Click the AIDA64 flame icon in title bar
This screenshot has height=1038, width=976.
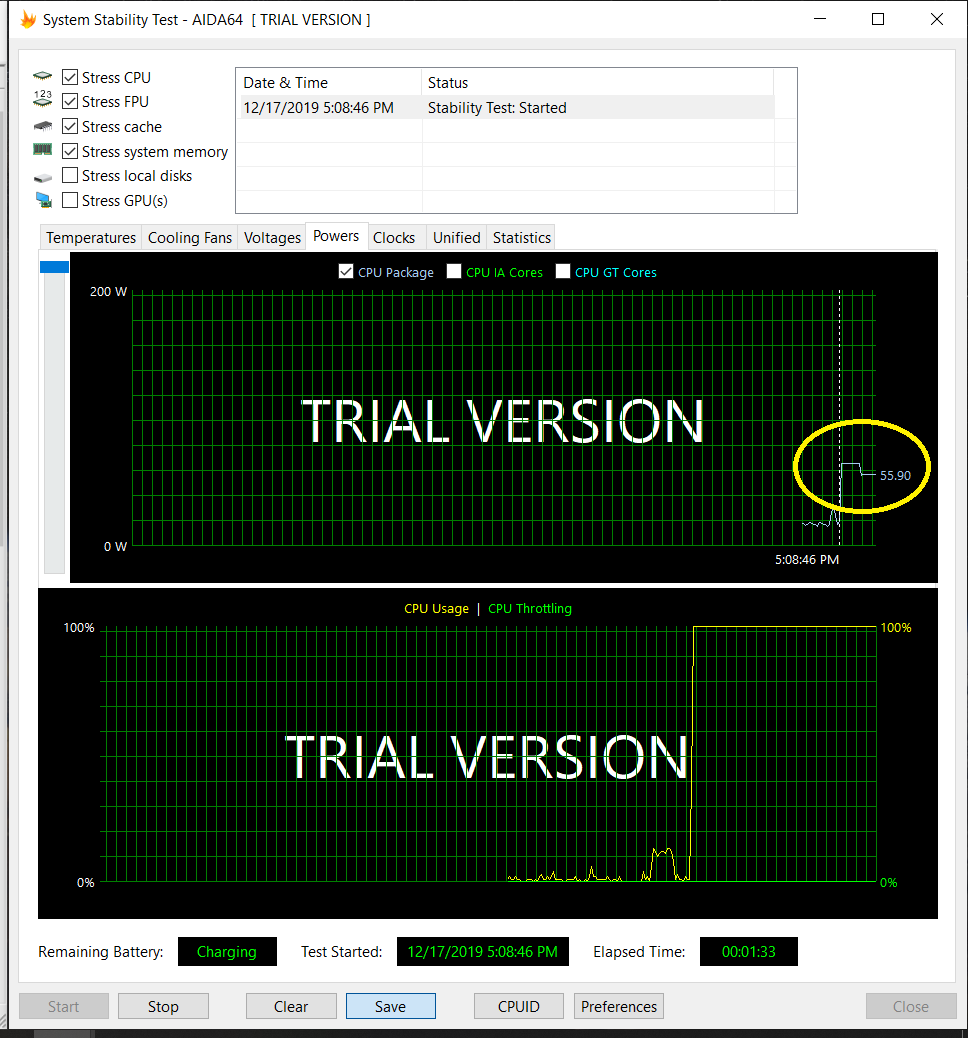[28, 20]
